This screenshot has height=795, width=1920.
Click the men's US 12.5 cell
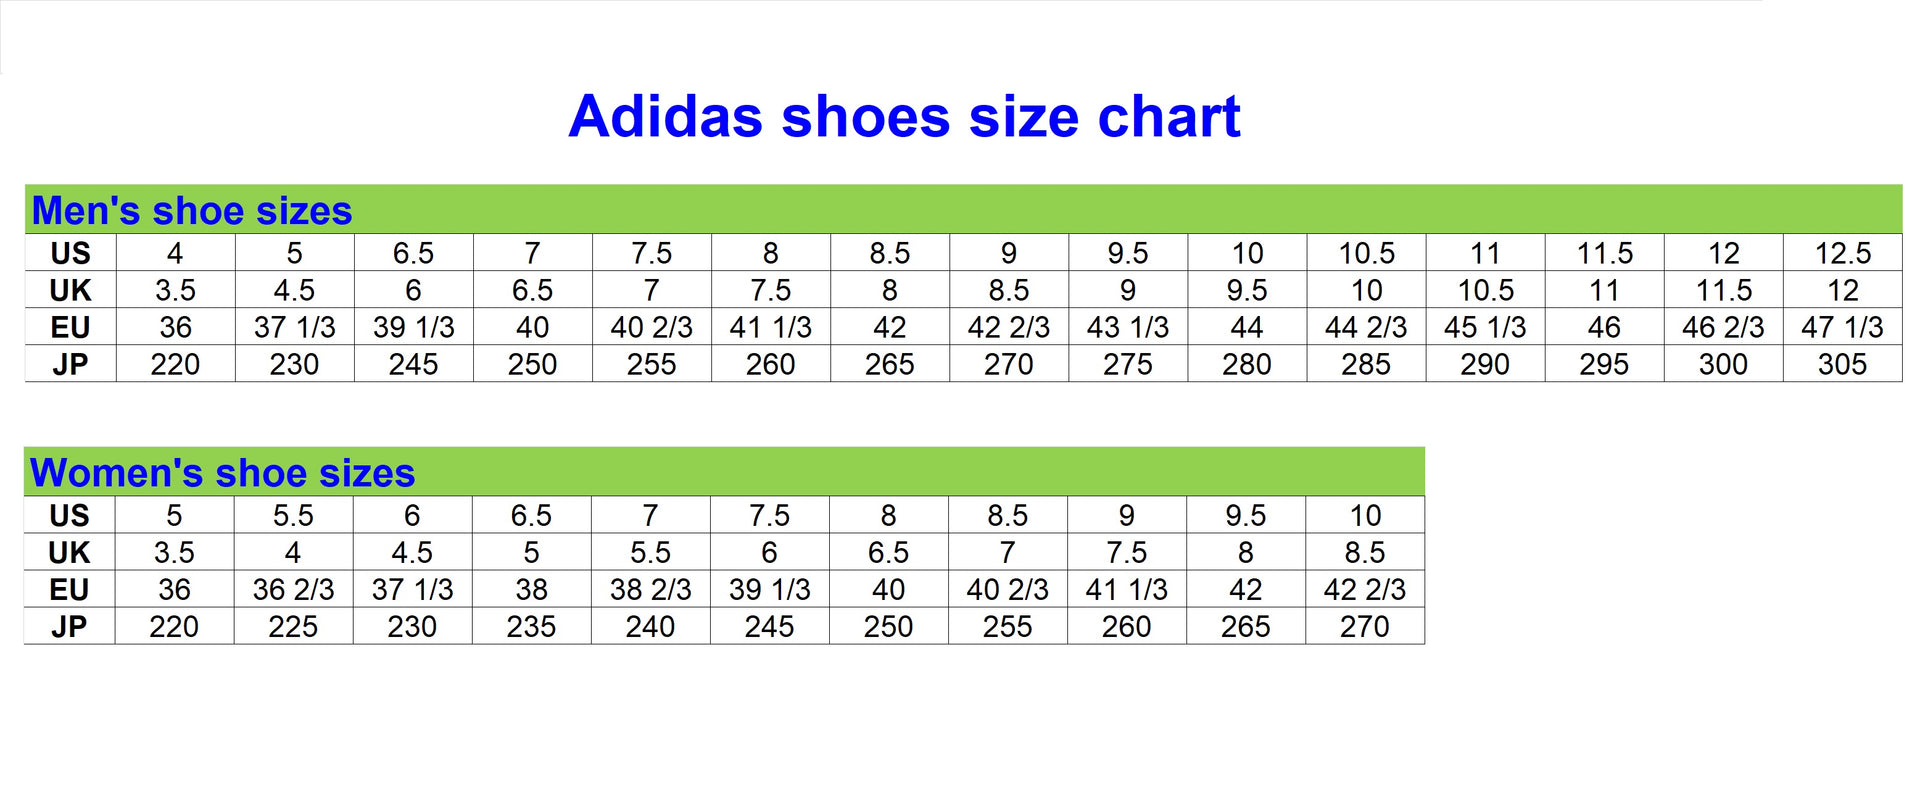pos(1842,253)
